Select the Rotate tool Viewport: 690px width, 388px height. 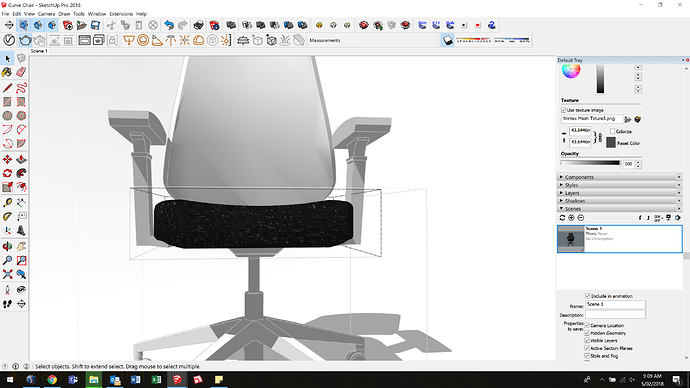(7, 173)
